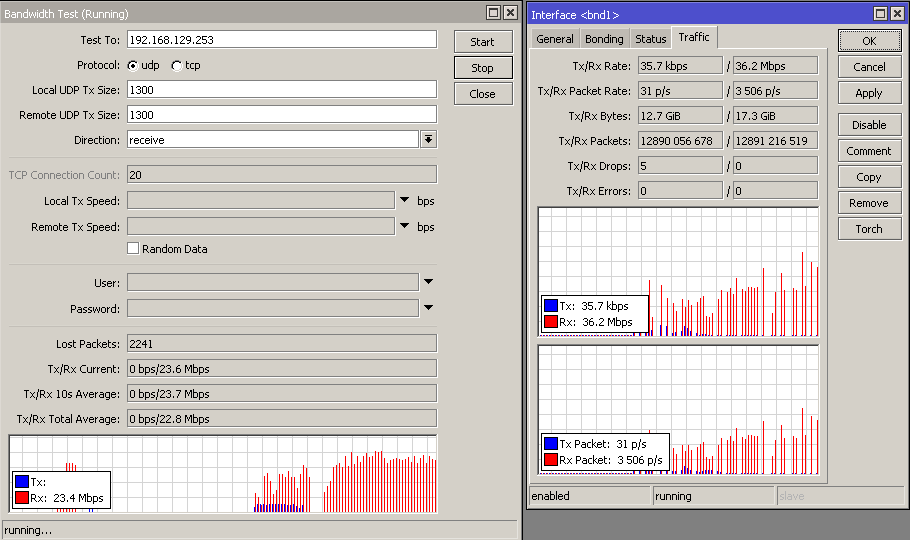The image size is (910, 540).
Task: Expand the Local Tx Speed arrow
Action: 405,200
